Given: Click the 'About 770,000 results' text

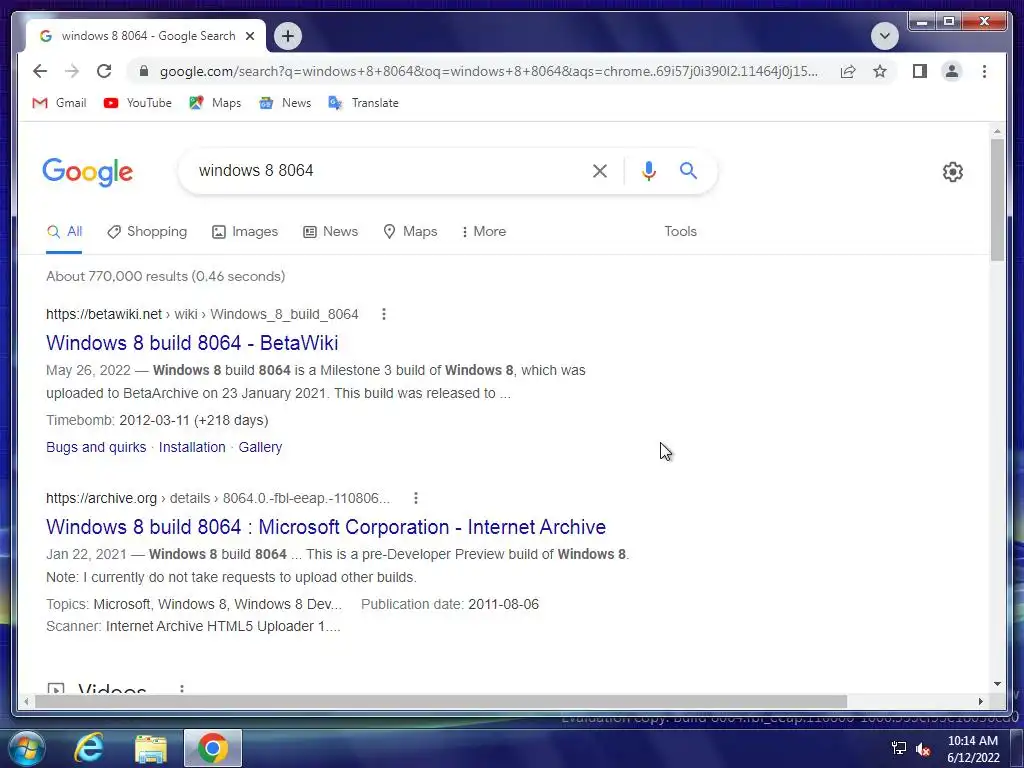Looking at the screenshot, I should (x=165, y=276).
